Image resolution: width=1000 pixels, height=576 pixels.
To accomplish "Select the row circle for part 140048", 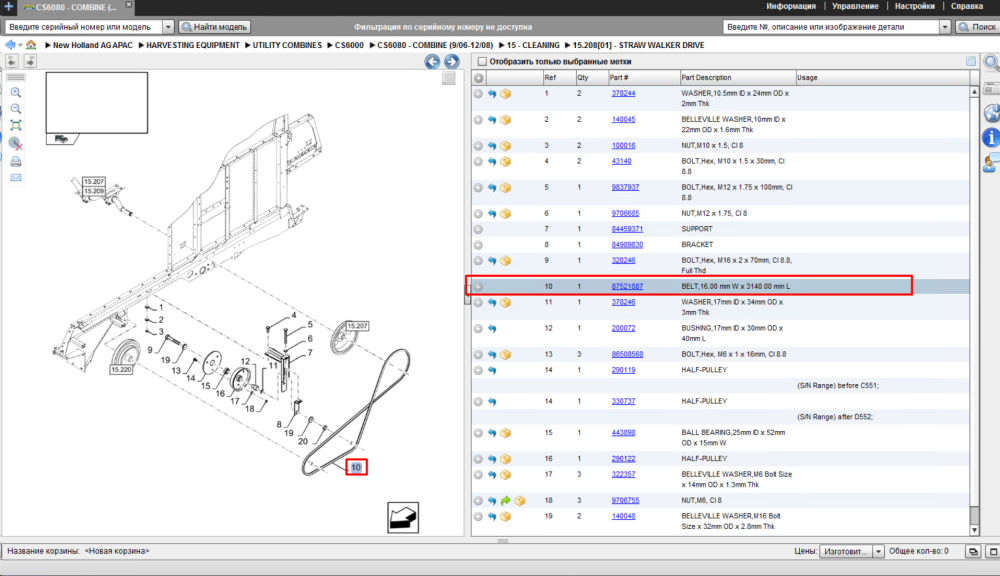I will pos(478,517).
